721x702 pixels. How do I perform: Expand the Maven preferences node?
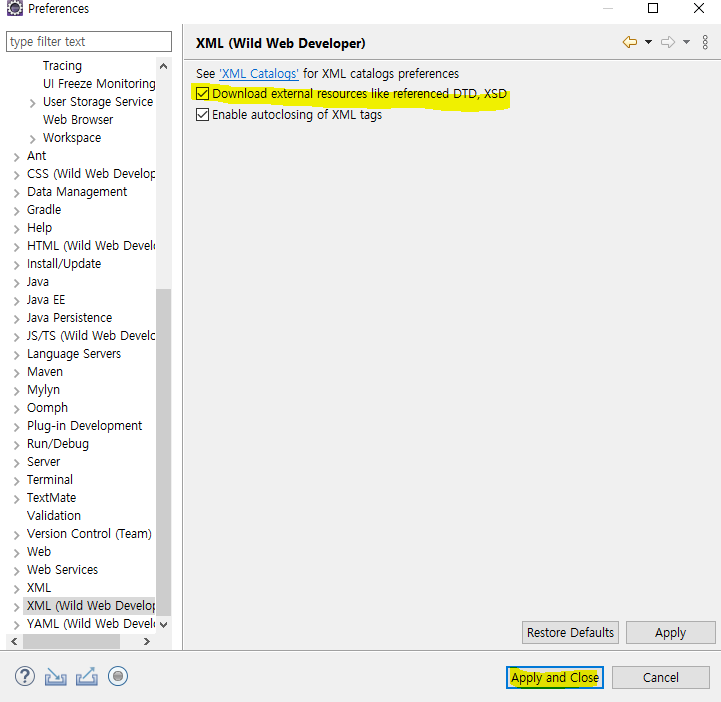(x=17, y=373)
